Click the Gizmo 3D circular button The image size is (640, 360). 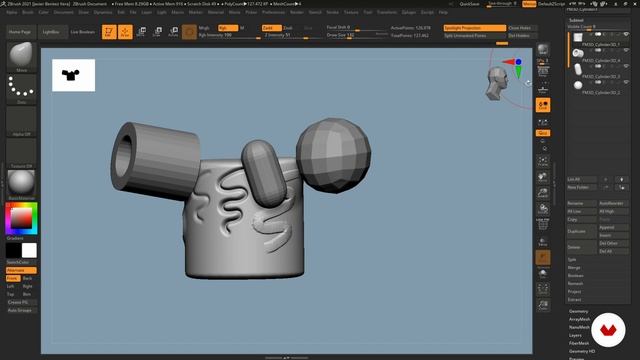coord(189,32)
